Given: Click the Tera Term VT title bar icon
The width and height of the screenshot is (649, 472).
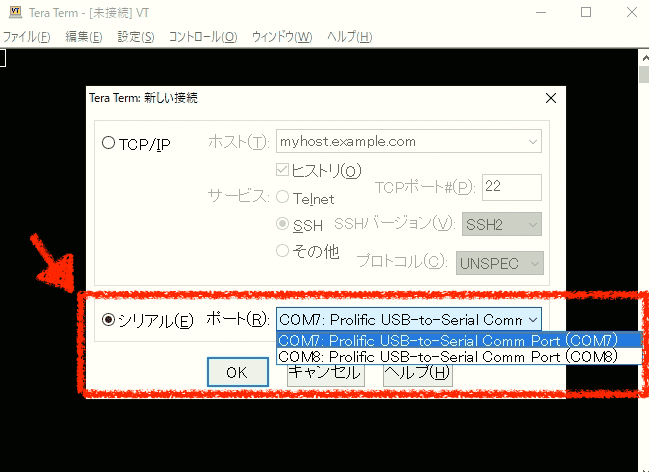Looking at the screenshot, I should [x=16, y=12].
